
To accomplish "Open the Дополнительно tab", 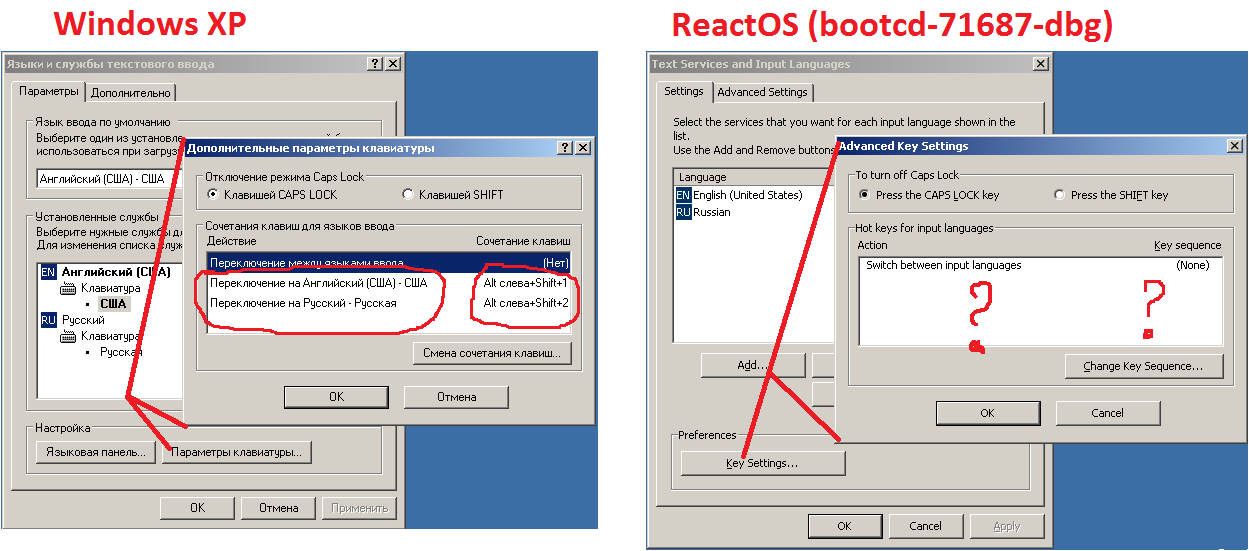I will point(130,92).
